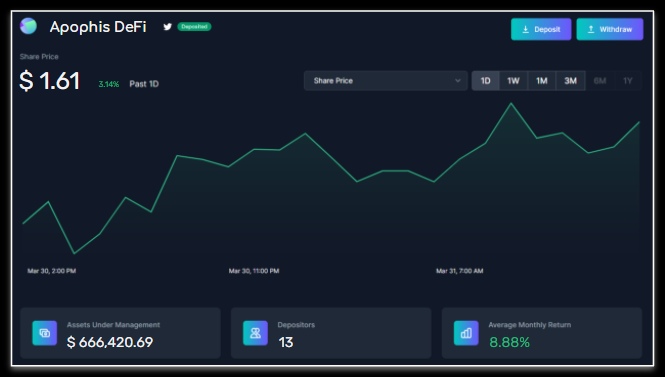Viewport: 665px width, 377px height.
Task: Select the greyed 6M range tab
Action: tap(600, 81)
